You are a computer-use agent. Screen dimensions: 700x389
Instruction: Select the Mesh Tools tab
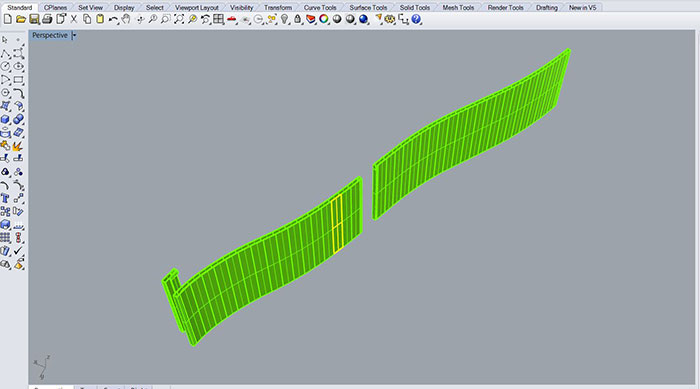click(458, 8)
